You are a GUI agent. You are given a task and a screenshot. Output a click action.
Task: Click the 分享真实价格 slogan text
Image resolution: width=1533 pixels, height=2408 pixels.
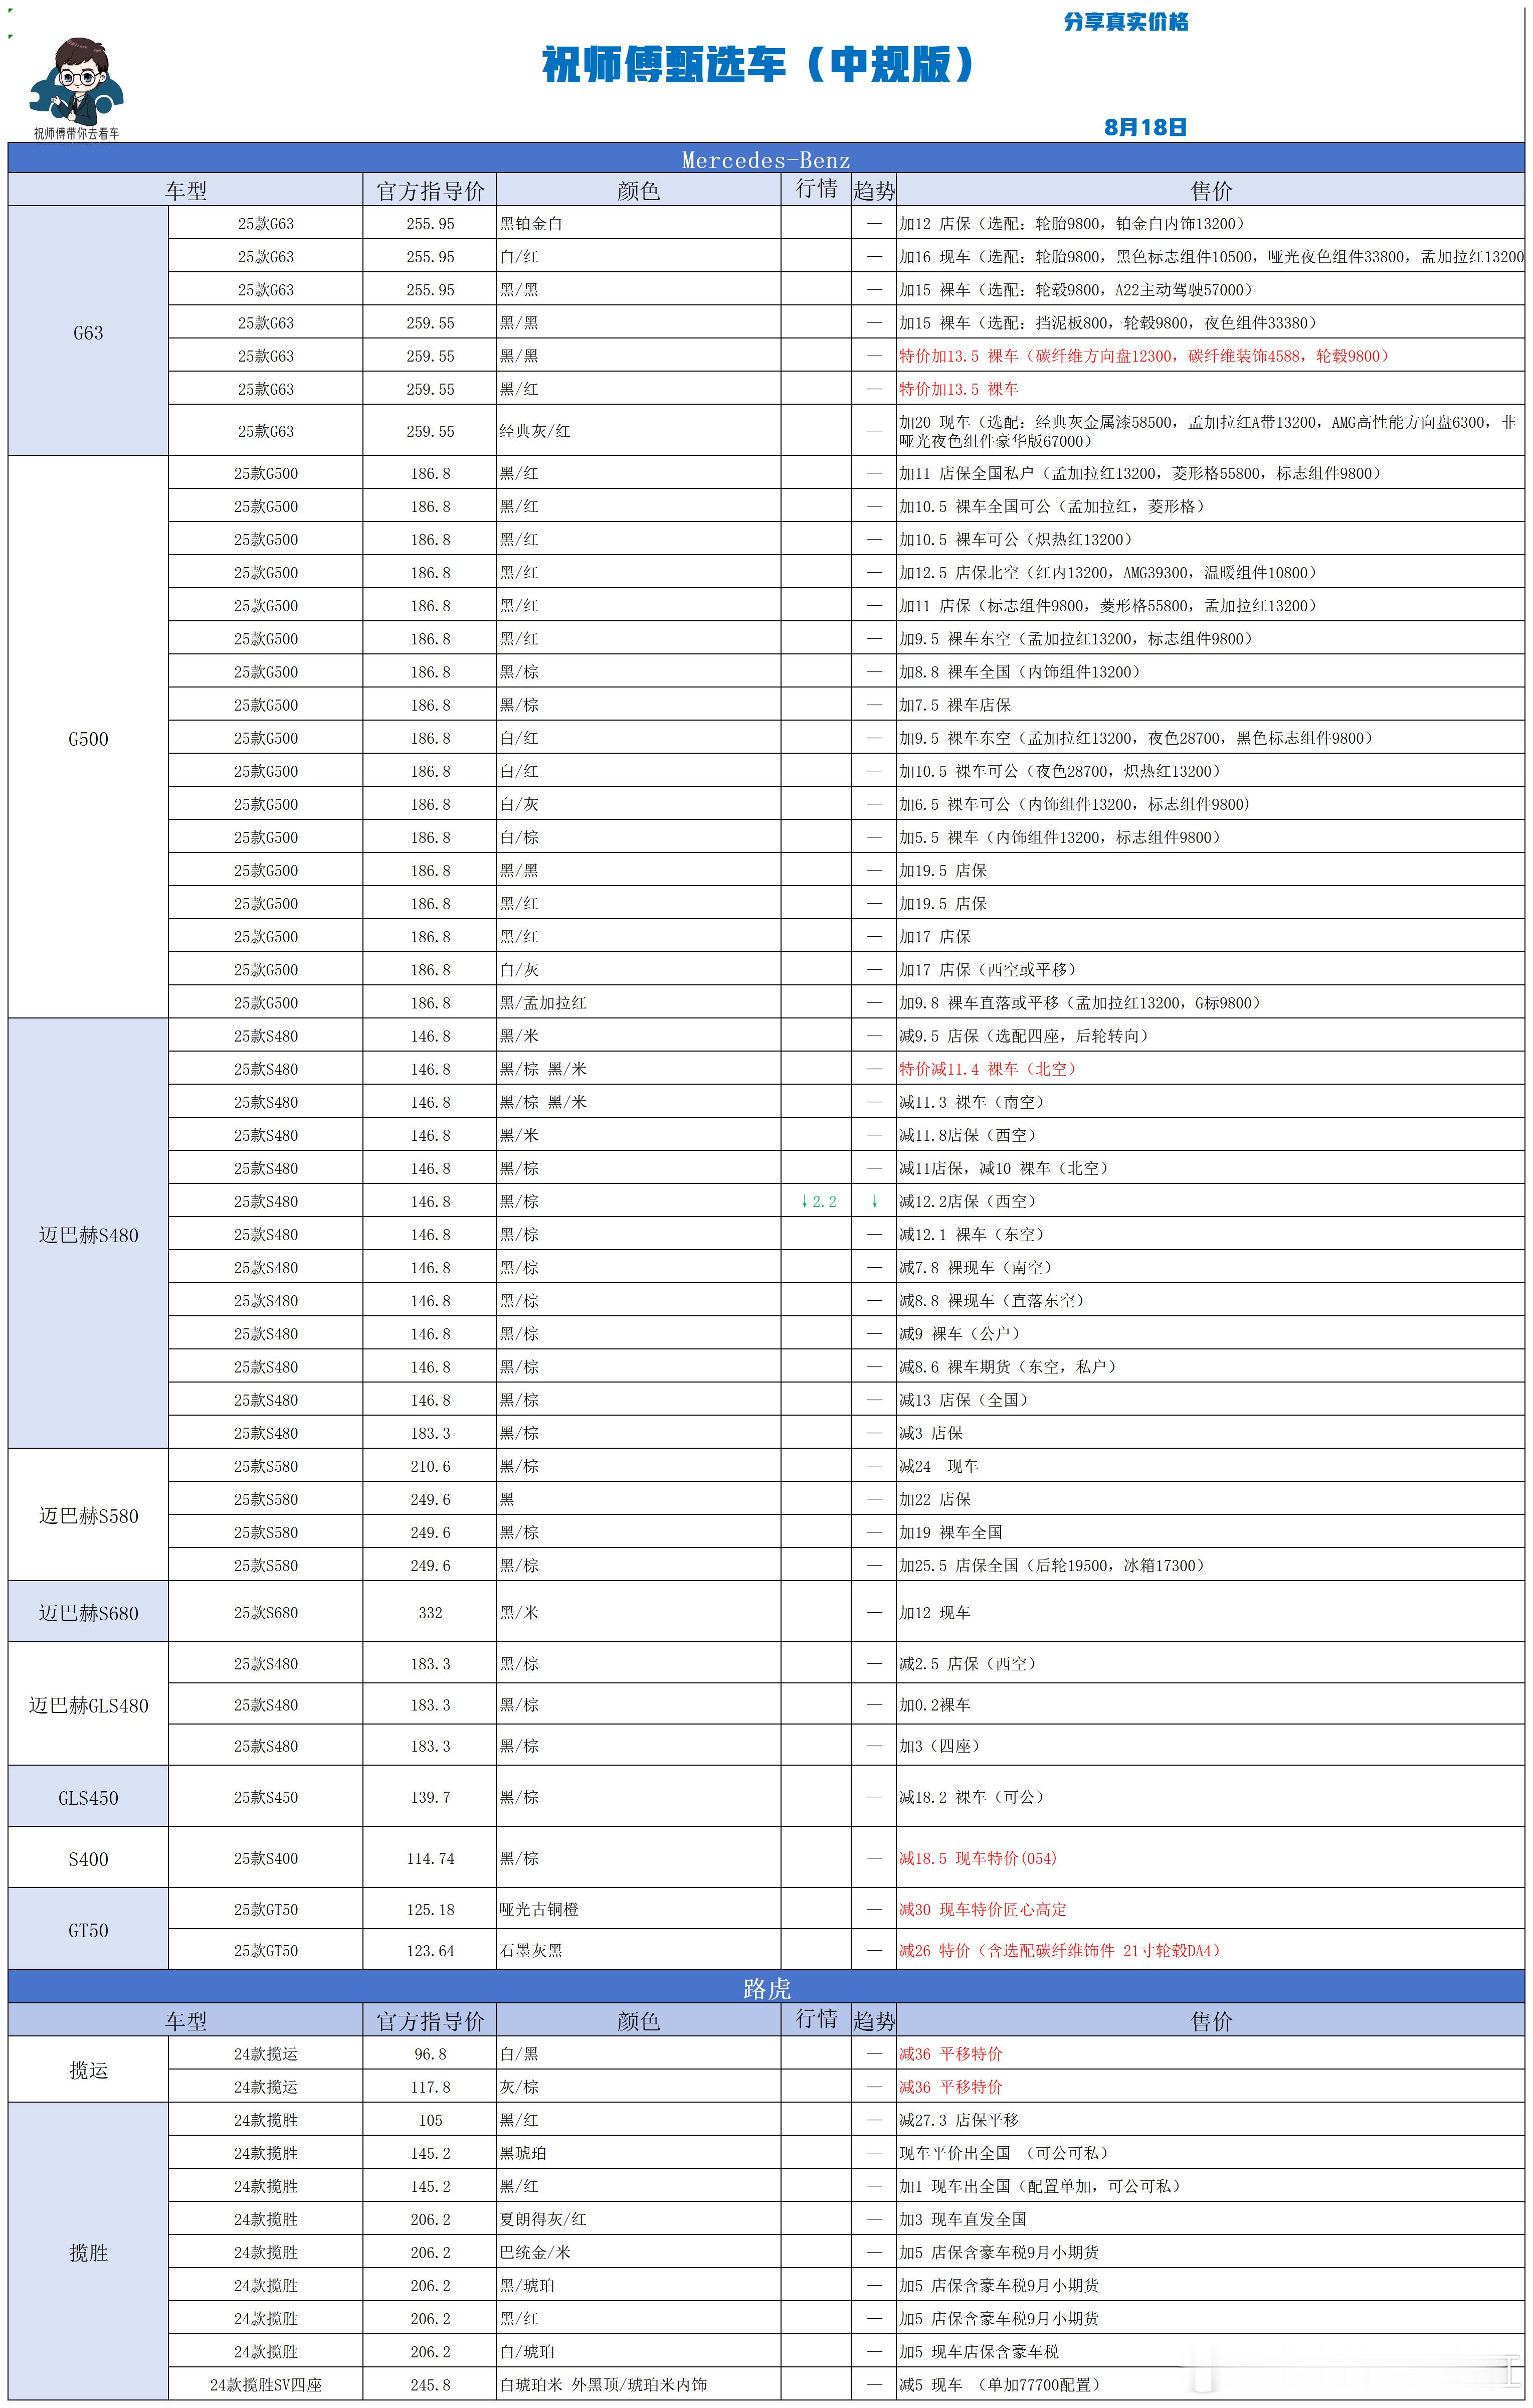(x=1126, y=22)
